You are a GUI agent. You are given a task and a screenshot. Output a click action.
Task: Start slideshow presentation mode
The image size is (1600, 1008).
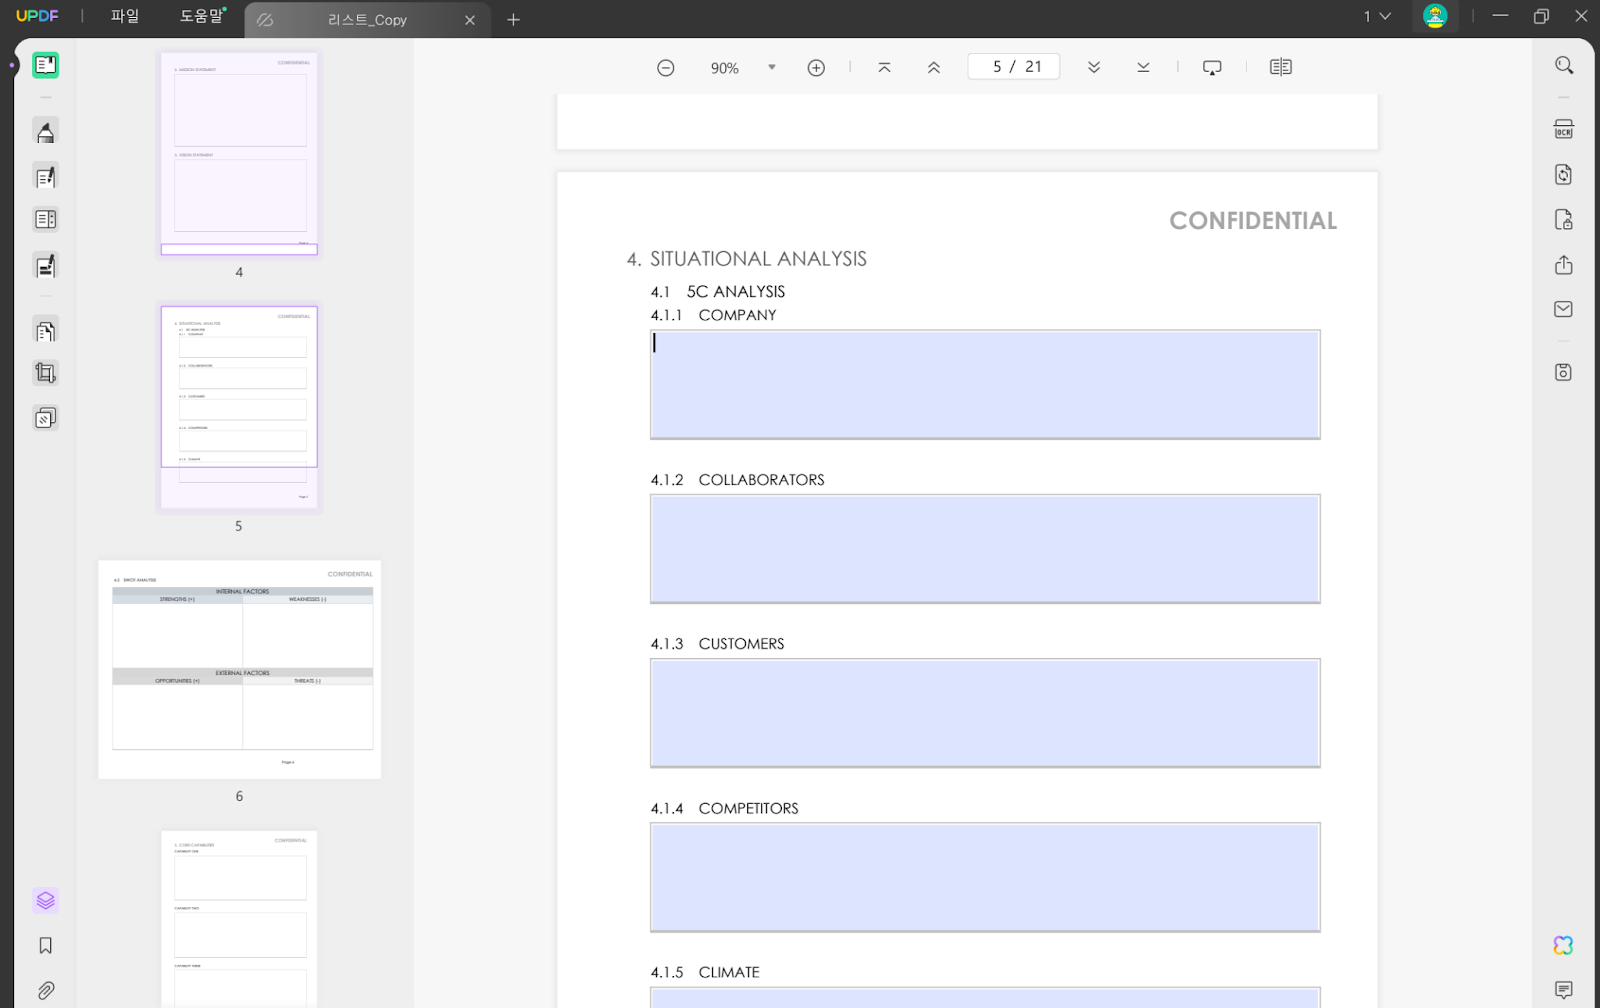tap(1212, 67)
